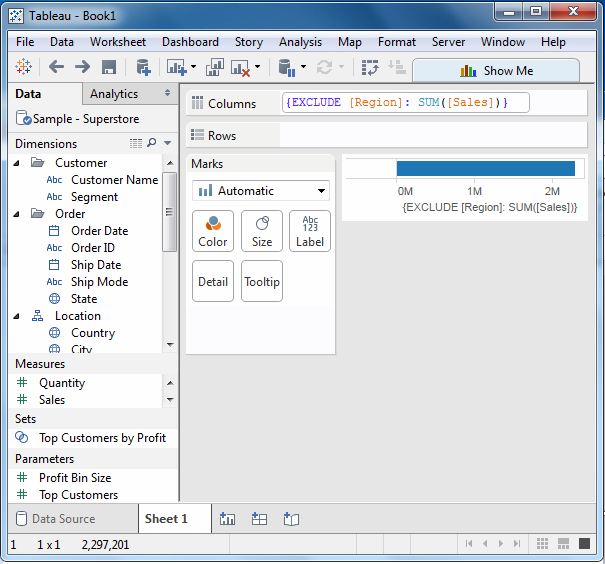Screen dimensions: 605x564
Task: Undo with the back arrow
Action: coord(56,67)
